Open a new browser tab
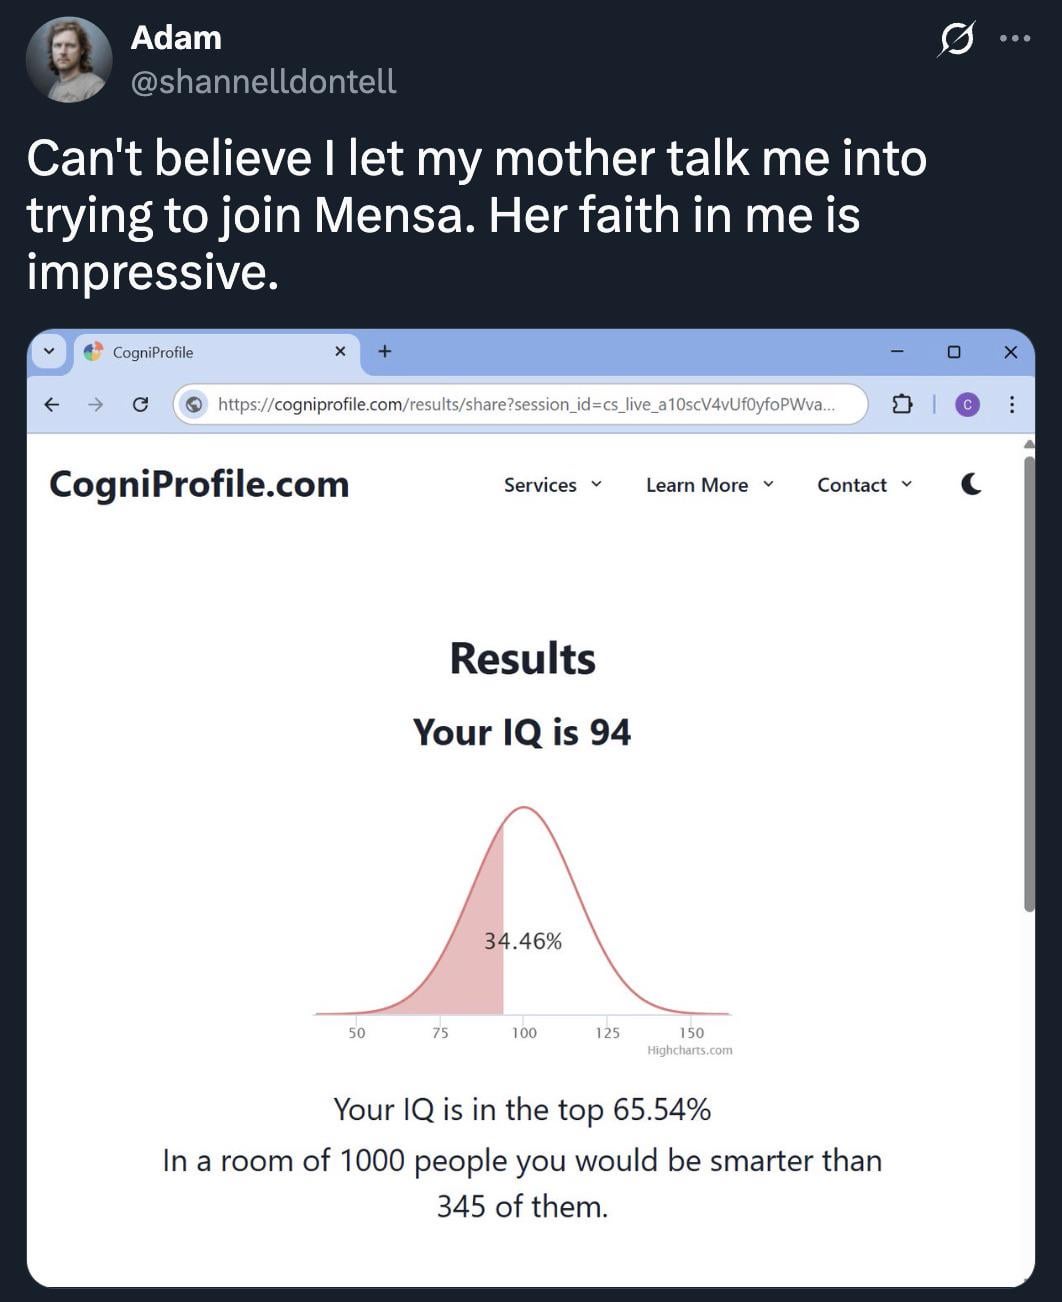The width and height of the screenshot is (1062, 1302). click(385, 351)
